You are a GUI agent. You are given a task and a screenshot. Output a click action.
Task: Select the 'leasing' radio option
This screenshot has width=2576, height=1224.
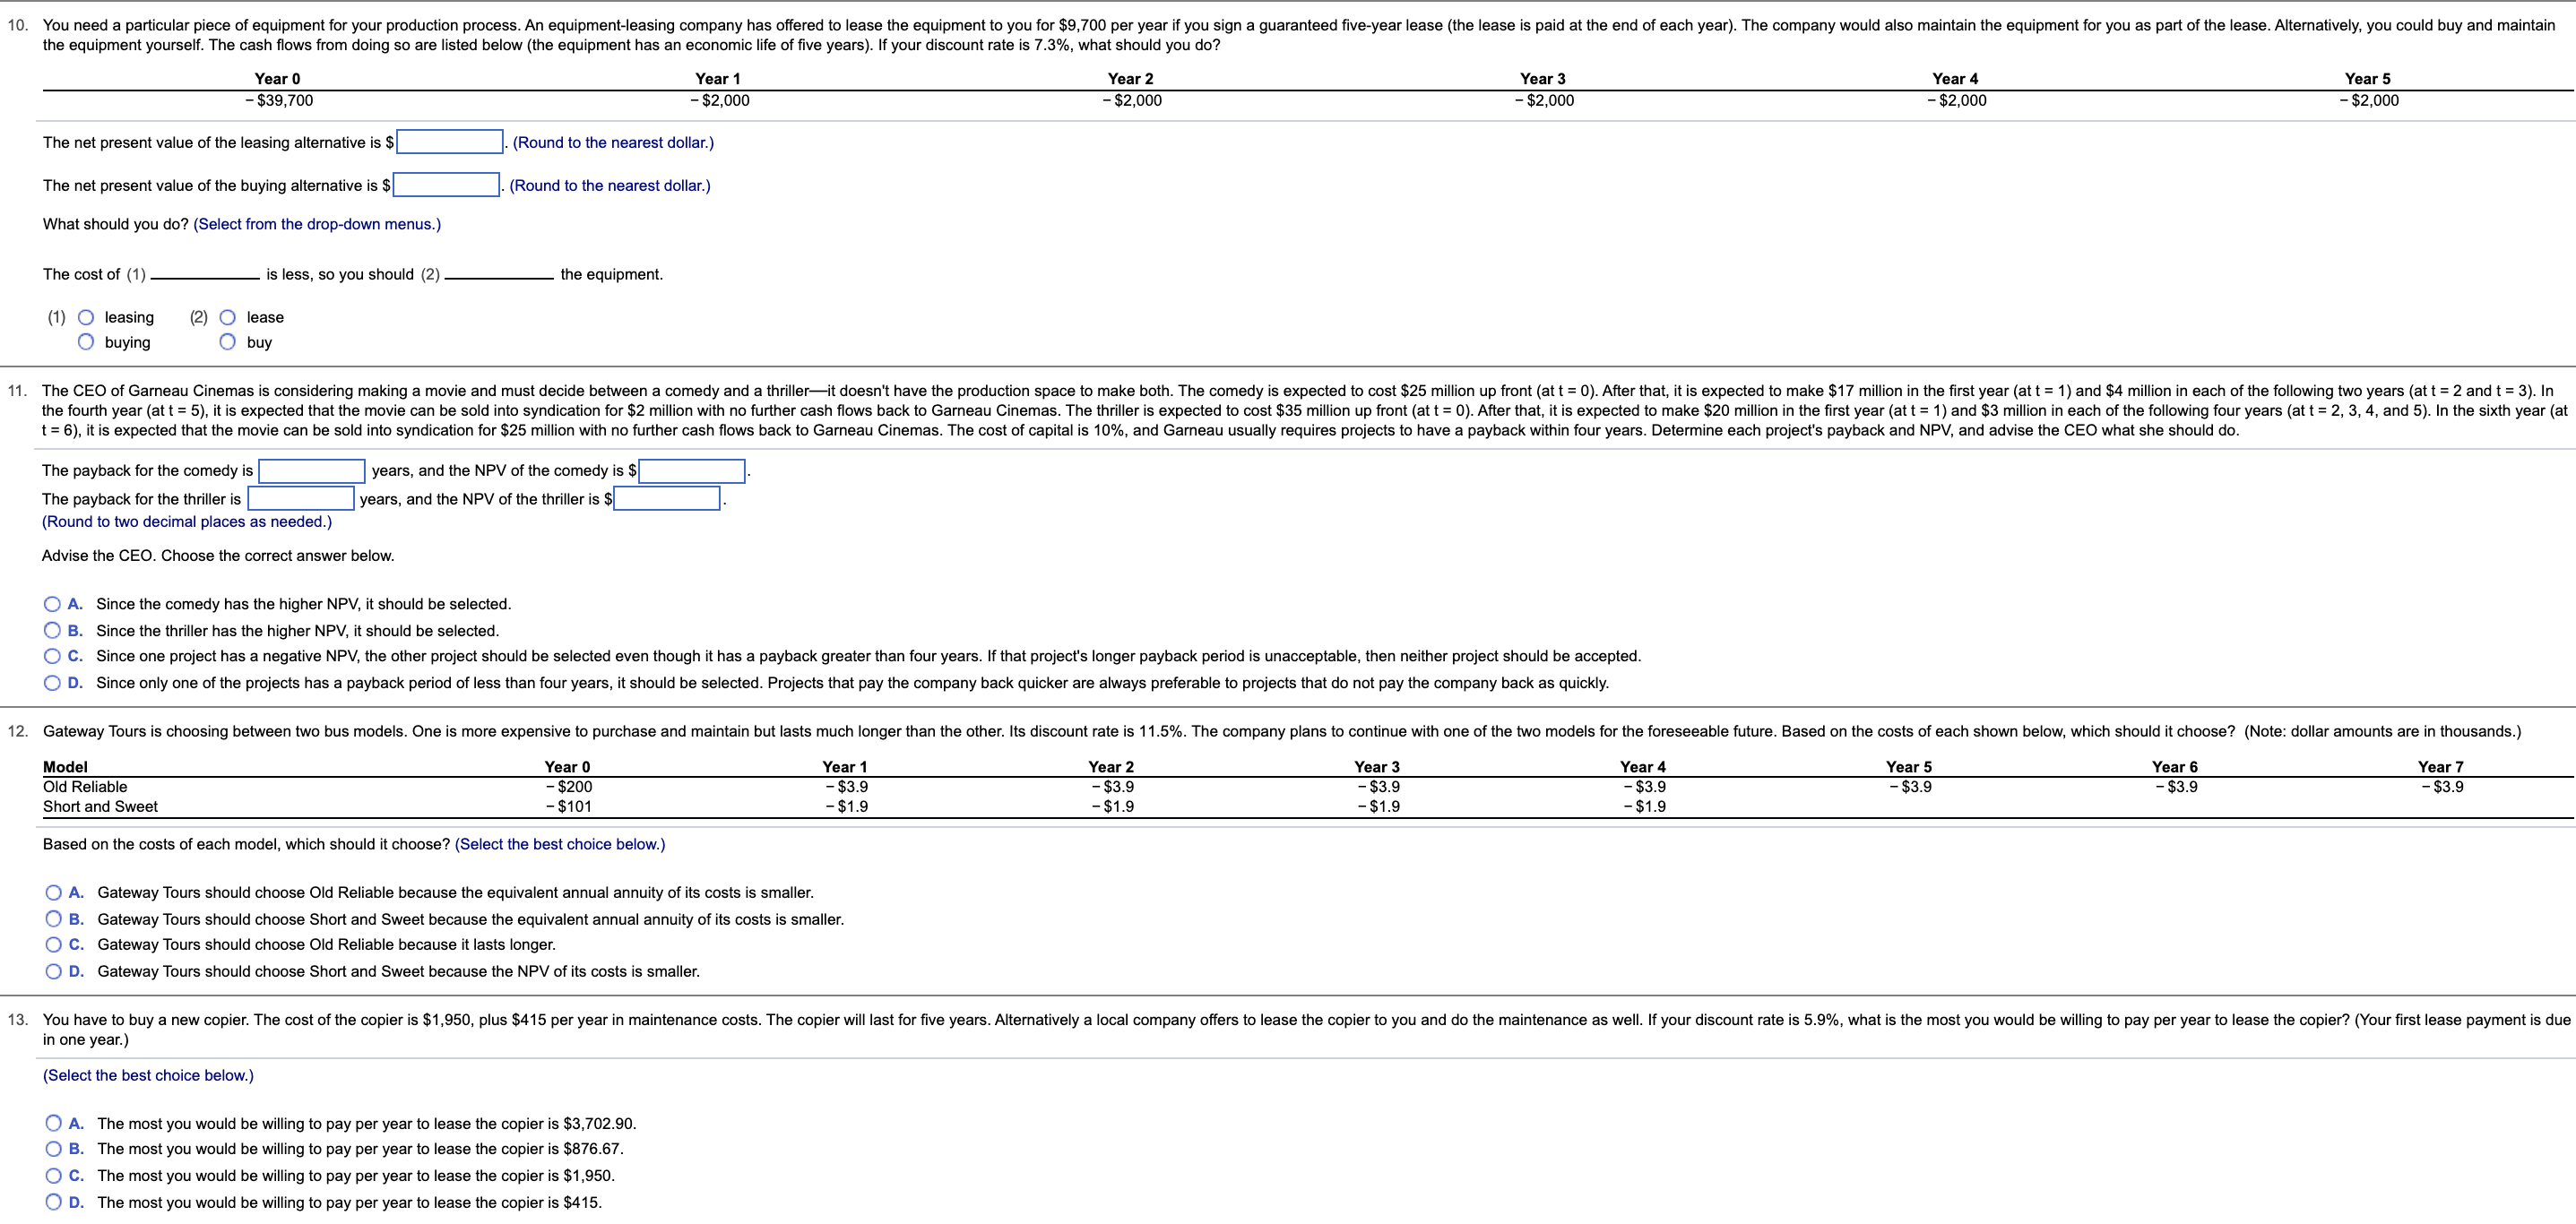click(x=87, y=318)
